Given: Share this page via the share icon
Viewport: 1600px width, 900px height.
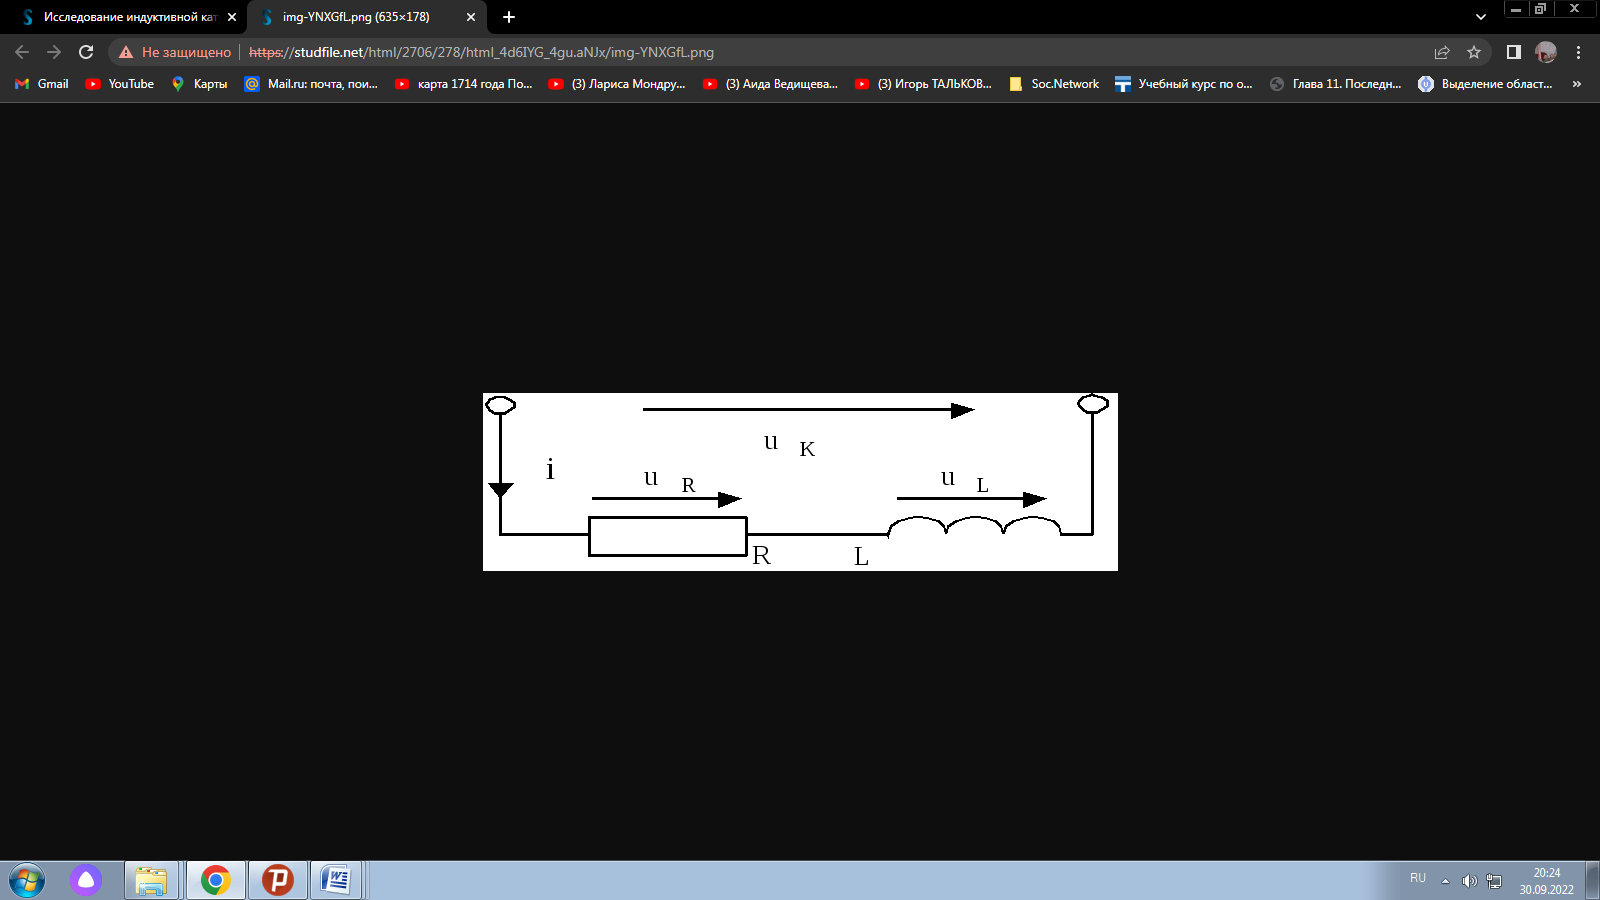Looking at the screenshot, I should pyautogui.click(x=1442, y=52).
